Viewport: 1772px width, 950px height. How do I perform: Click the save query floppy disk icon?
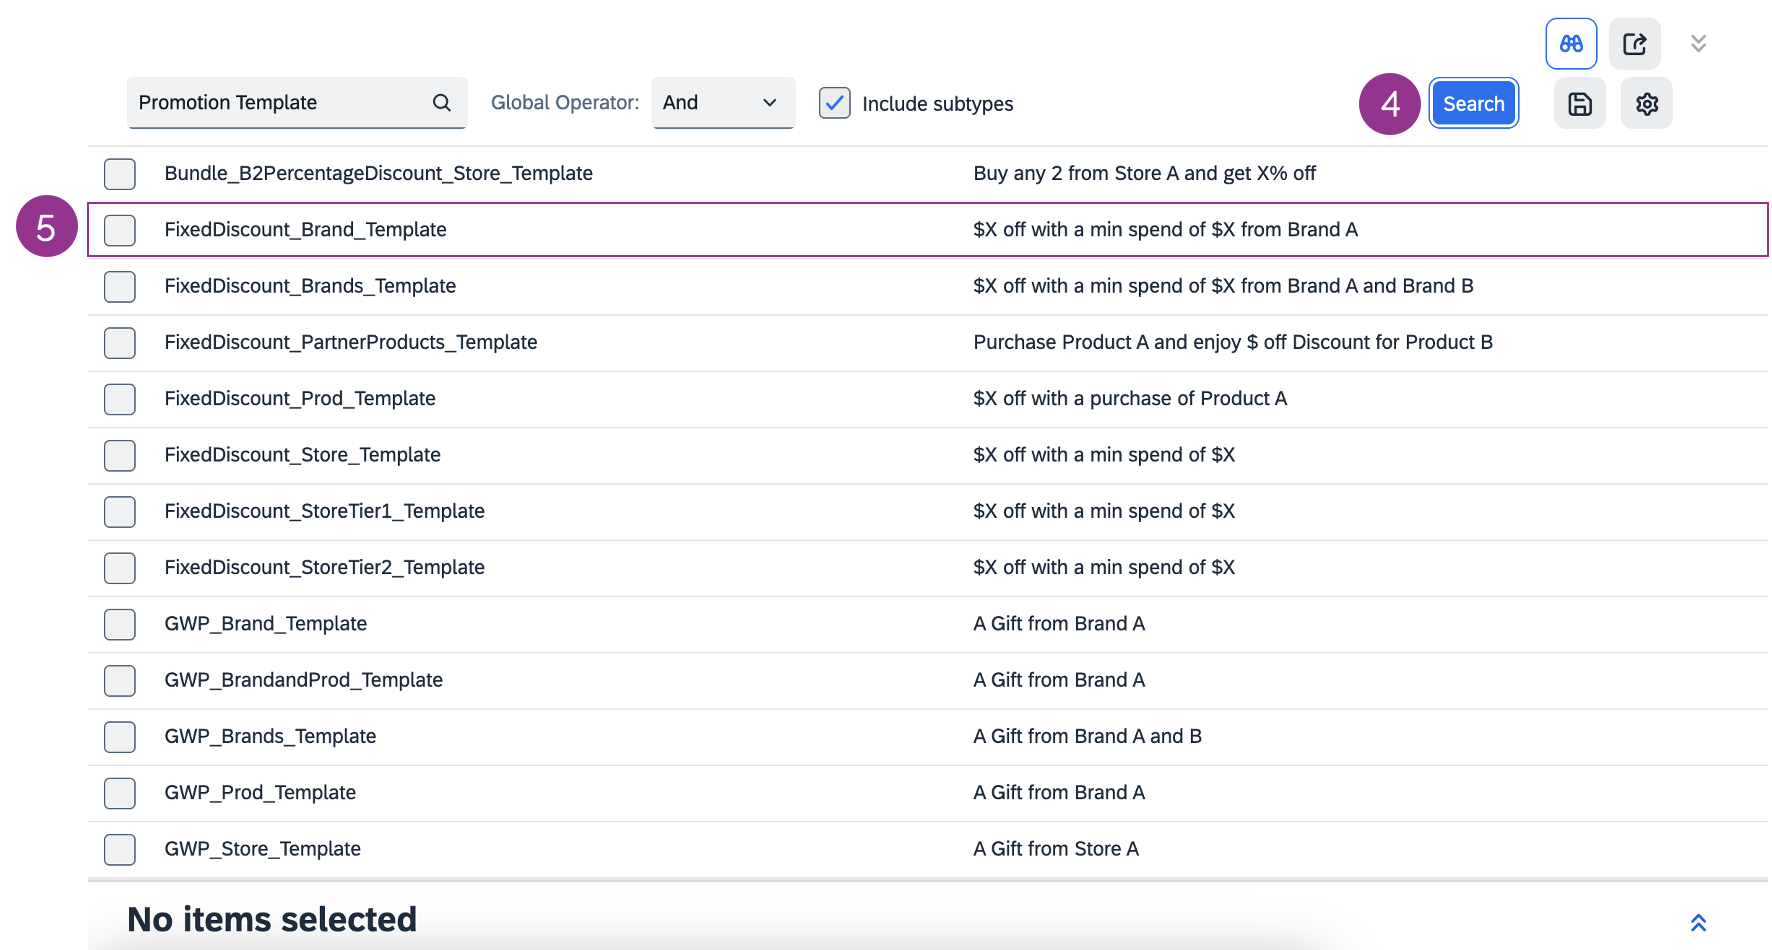[x=1579, y=104]
